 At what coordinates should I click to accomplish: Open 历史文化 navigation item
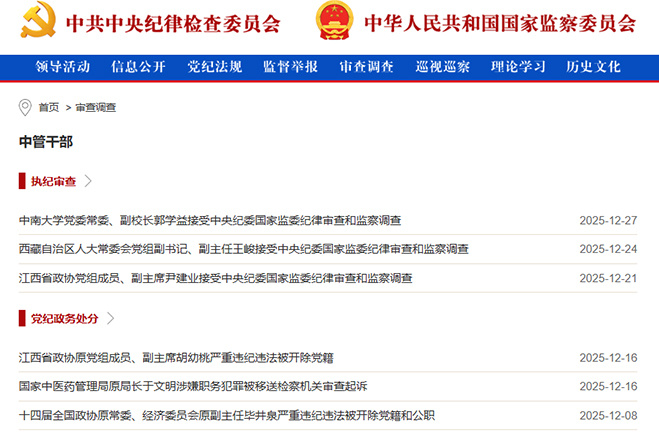tap(593, 67)
